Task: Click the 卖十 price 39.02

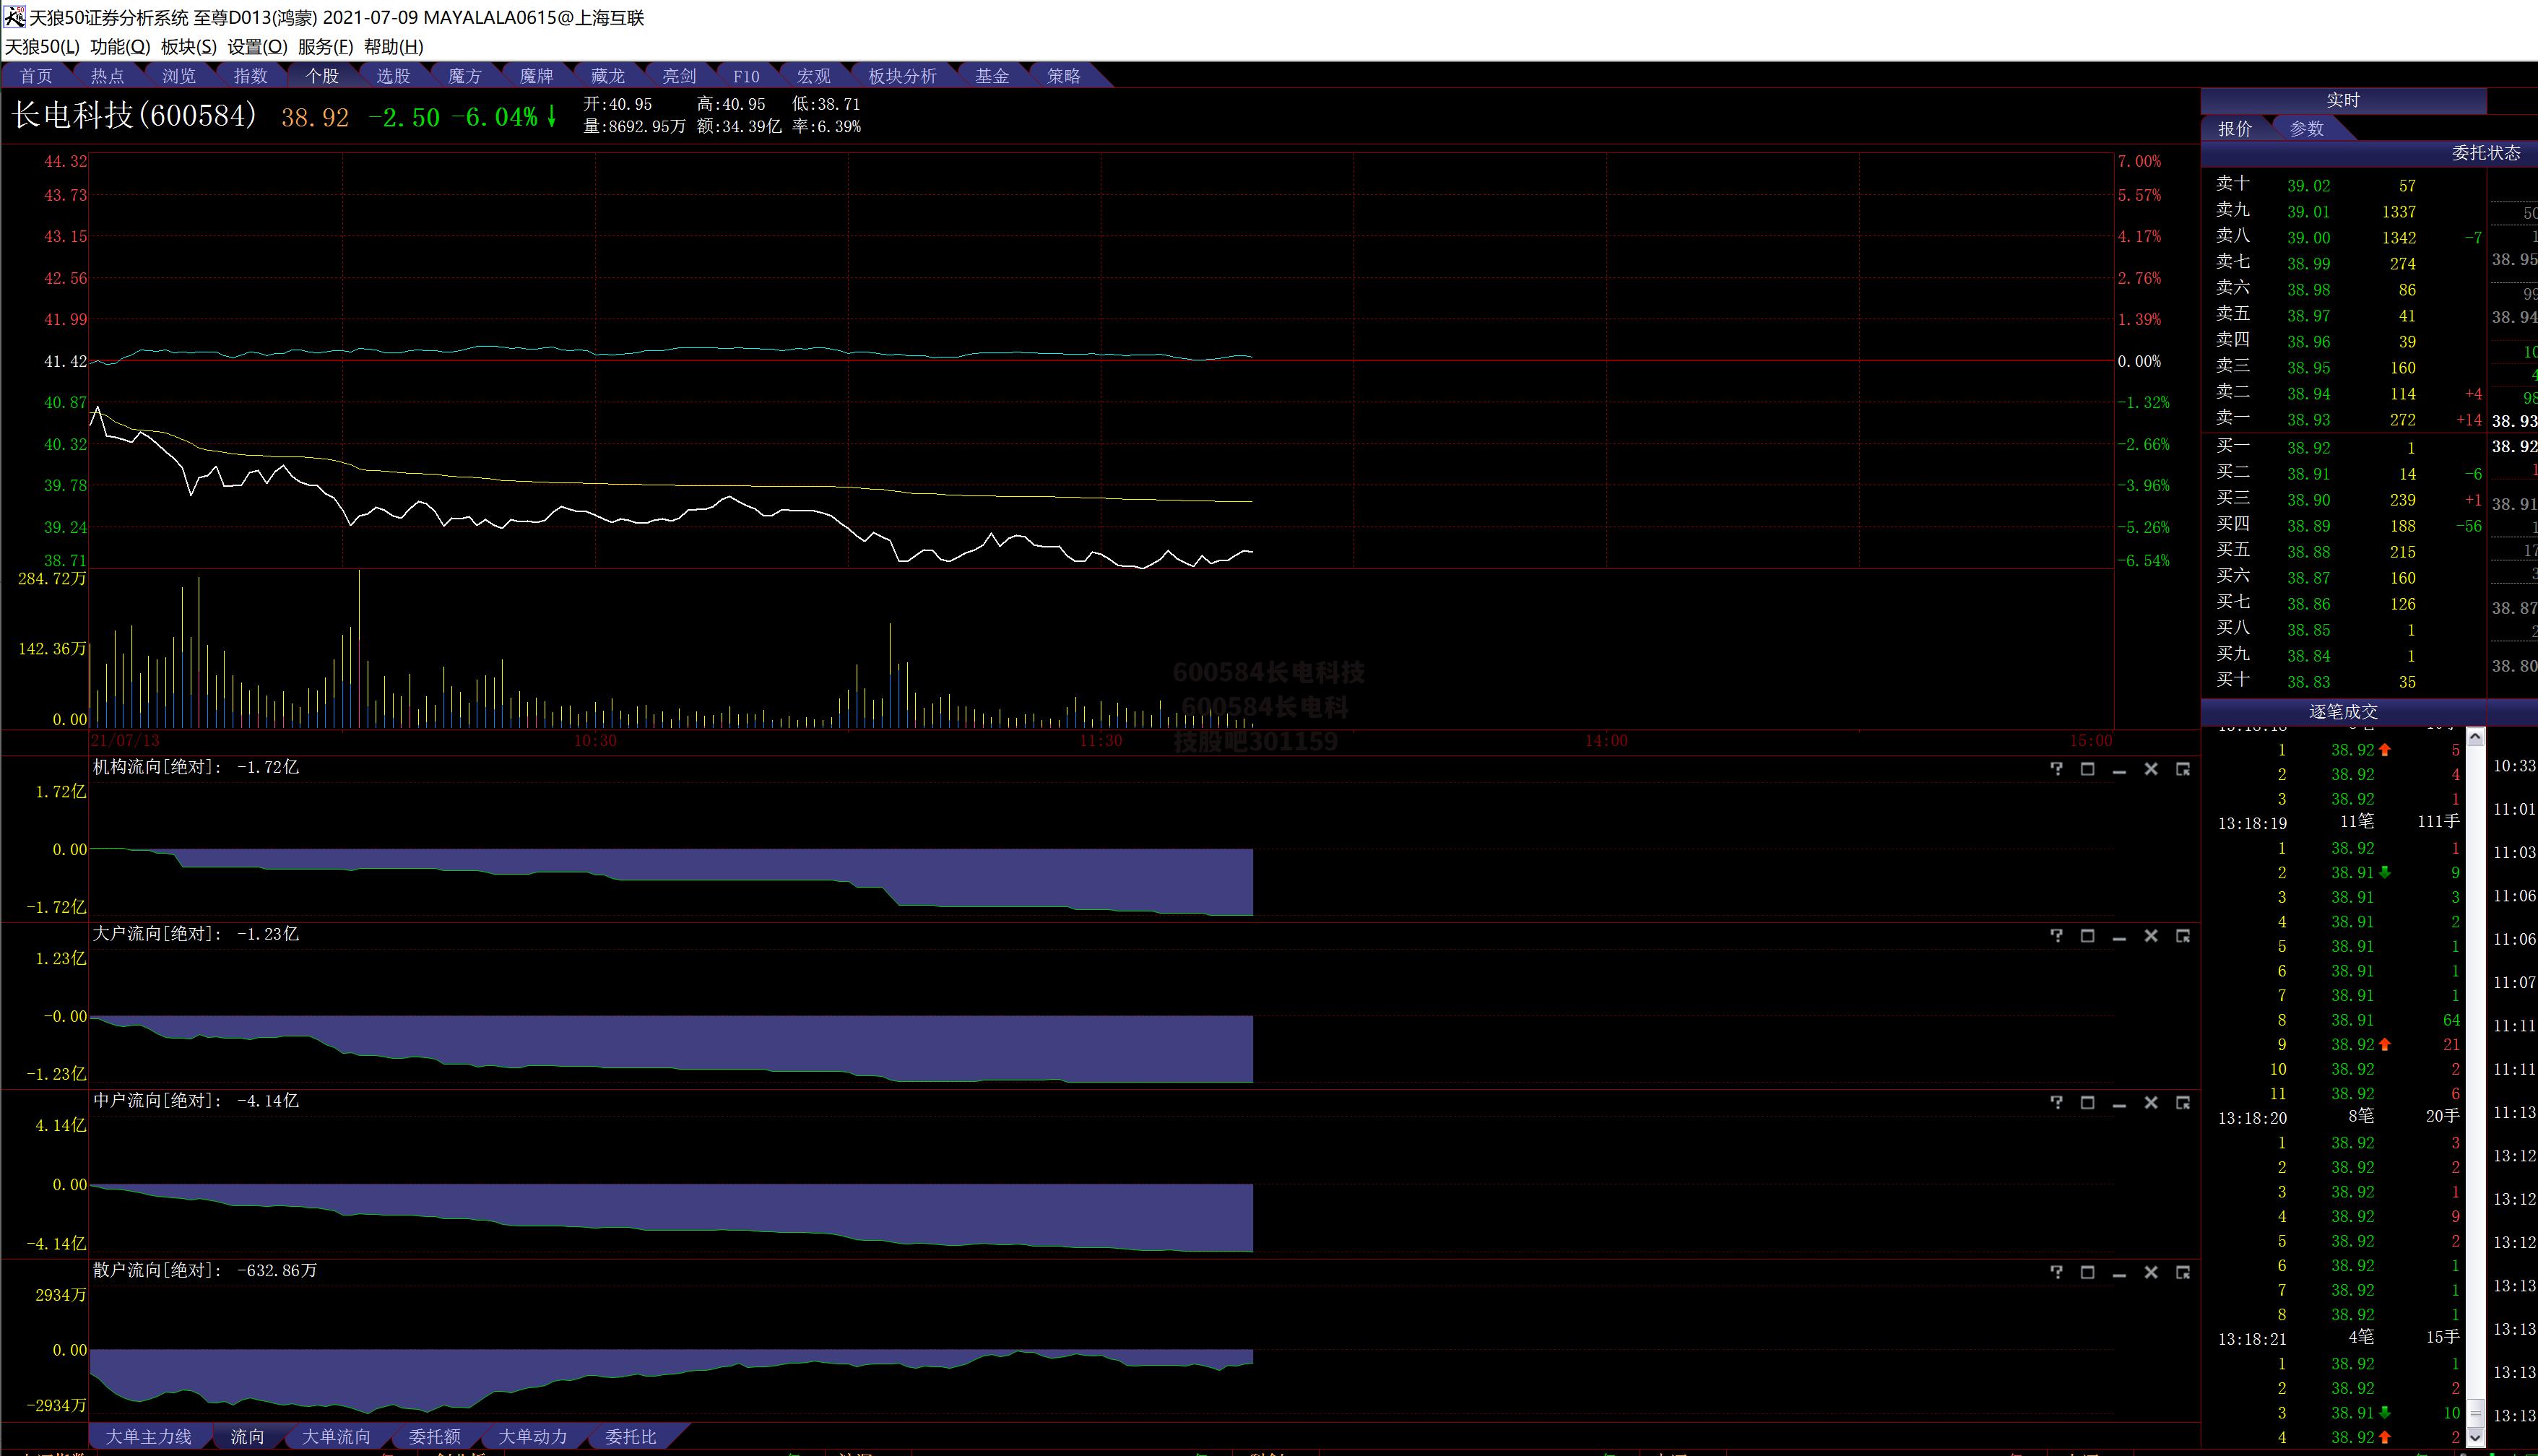Action: pos(2308,186)
